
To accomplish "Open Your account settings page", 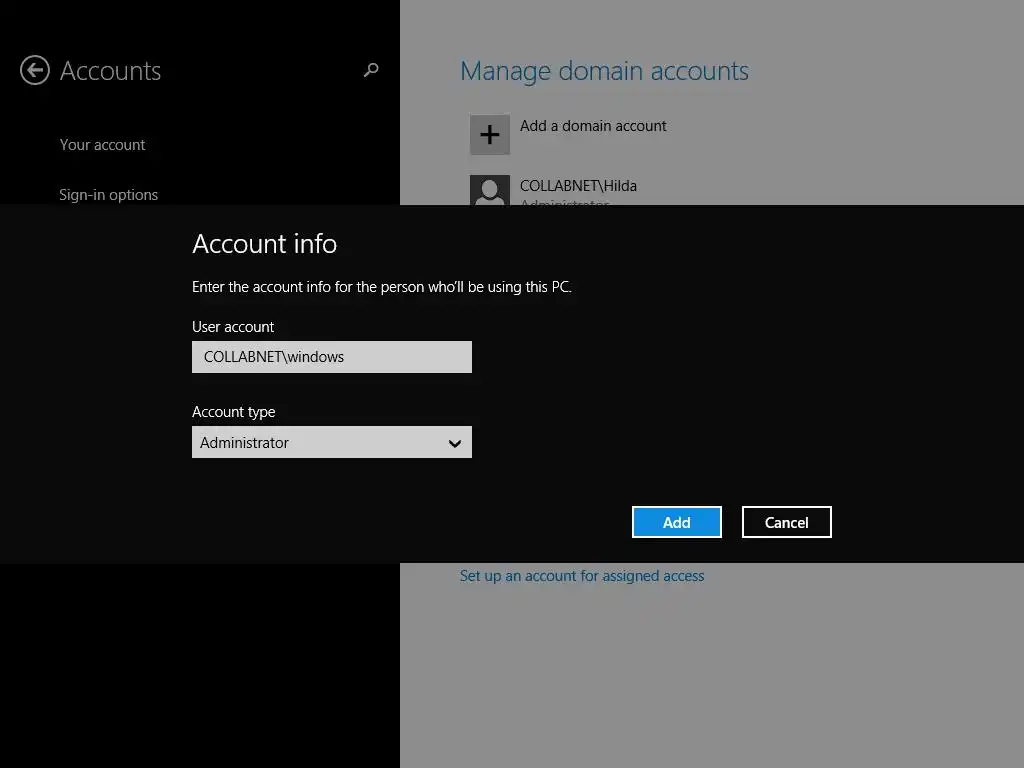I will (103, 145).
